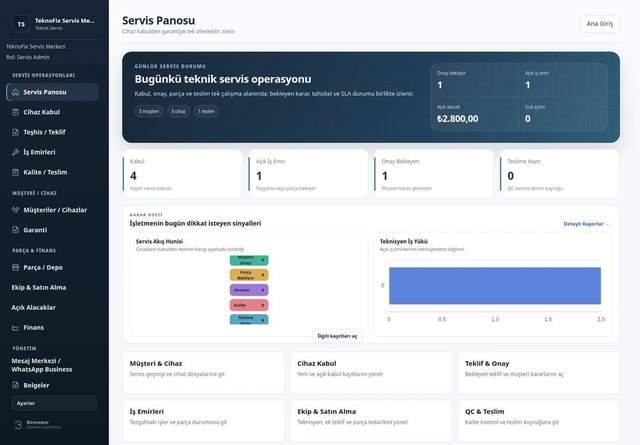Click the icon beside Kalite / Teslim

[x=16, y=172]
